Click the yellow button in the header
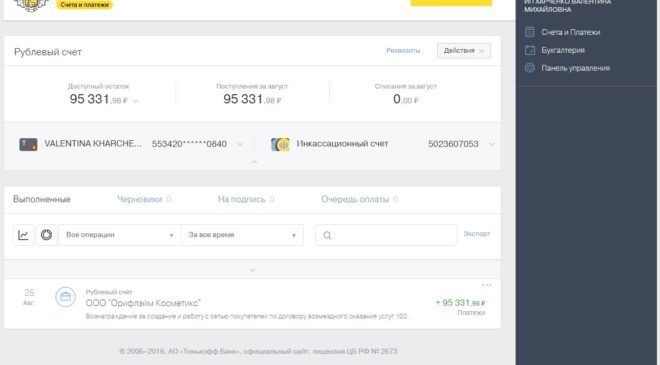The image size is (660, 365). pyautogui.click(x=451, y=3)
